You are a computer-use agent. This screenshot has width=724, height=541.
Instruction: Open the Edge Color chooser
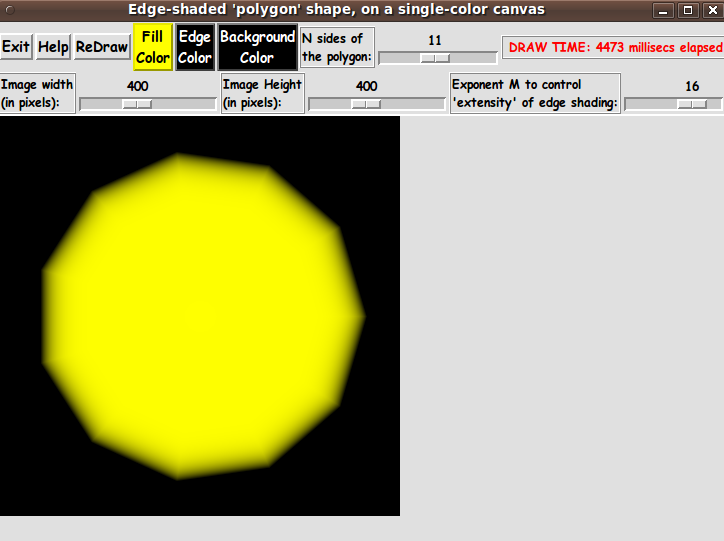194,47
